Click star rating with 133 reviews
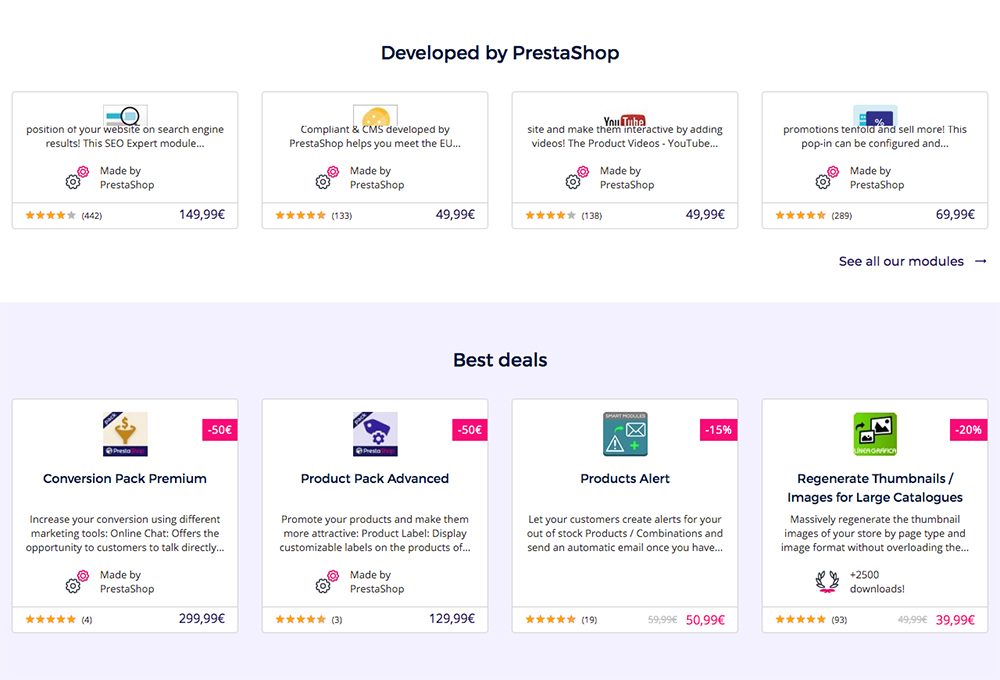The height and width of the screenshot is (680, 1000). [300, 215]
